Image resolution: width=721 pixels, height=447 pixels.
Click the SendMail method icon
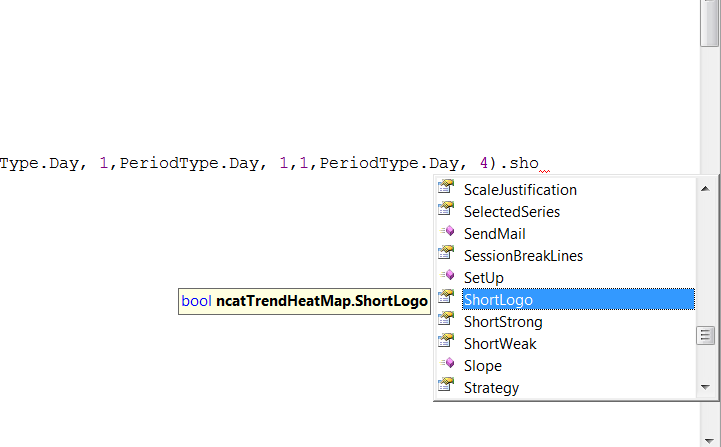[x=446, y=233]
